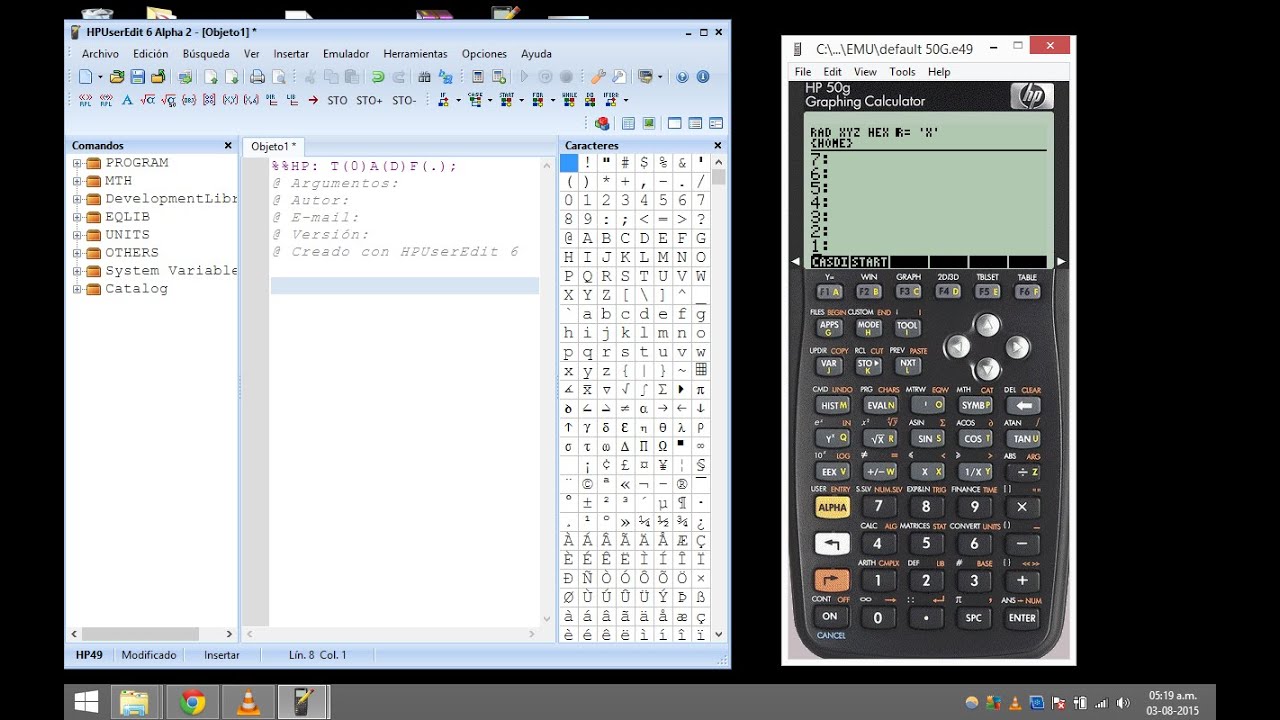The height and width of the screenshot is (720, 1280).
Task: Click the EVAL calculator key
Action: tap(880, 405)
